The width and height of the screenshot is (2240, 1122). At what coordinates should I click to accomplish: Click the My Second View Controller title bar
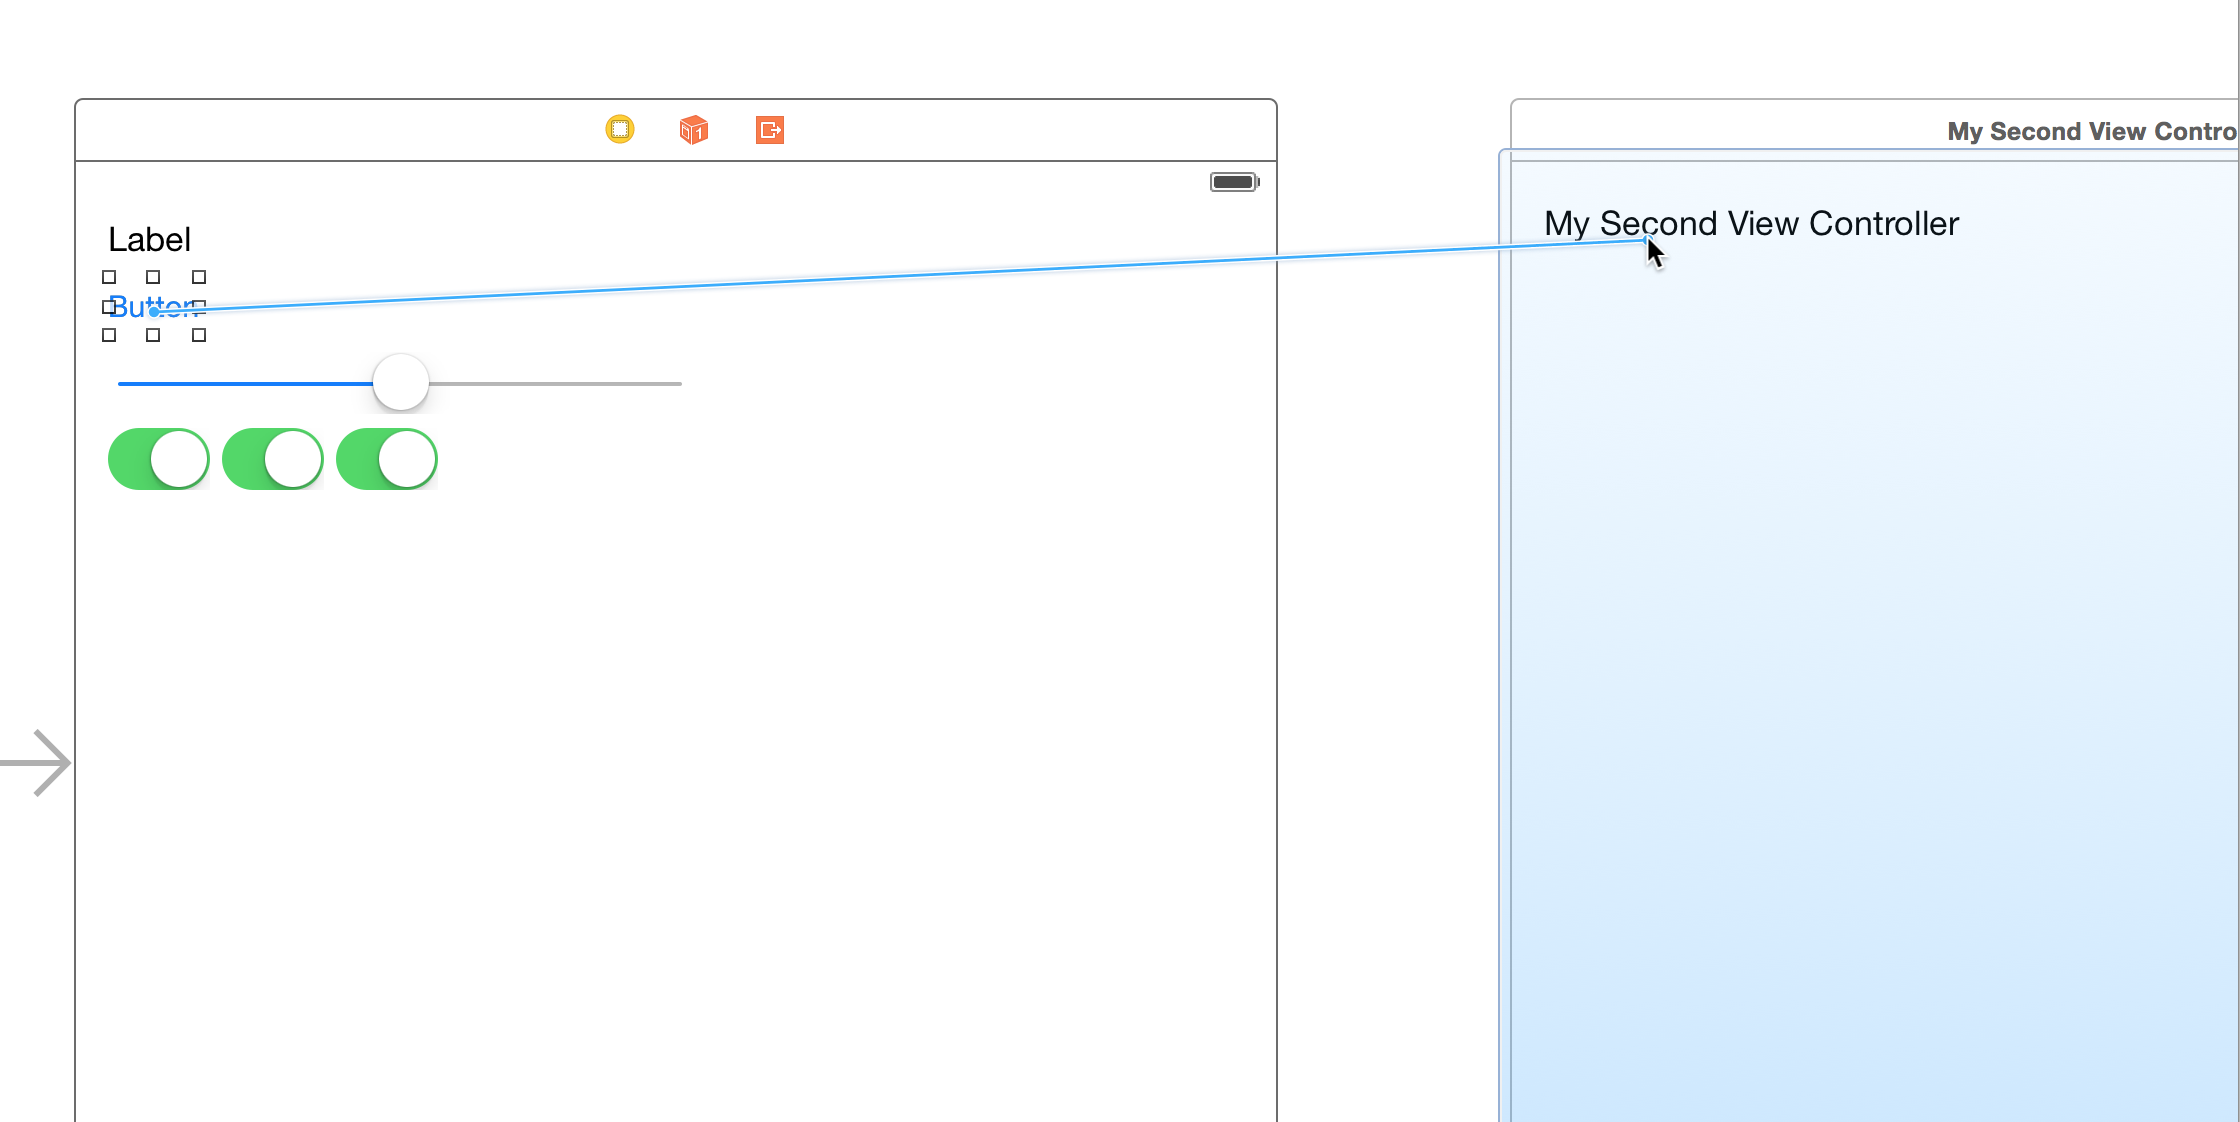pos(1875,130)
